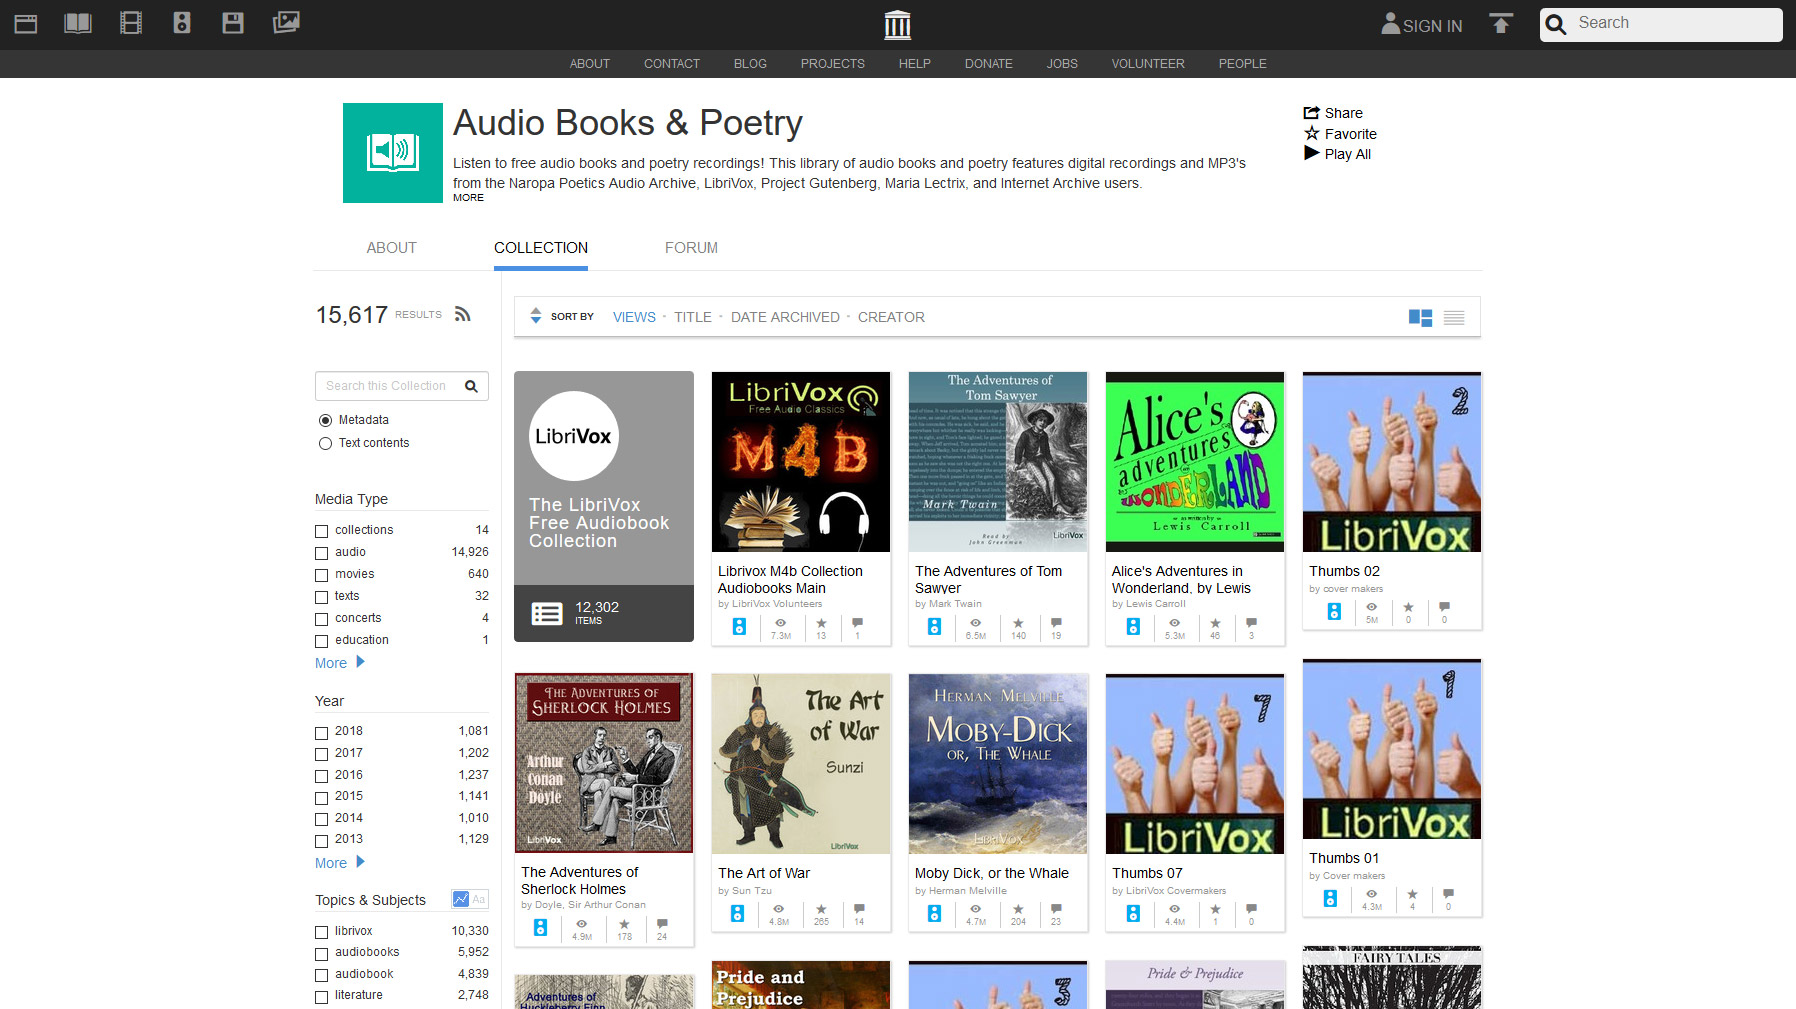Click the search collection magnifier button
1796x1009 pixels.
pyautogui.click(x=471, y=386)
